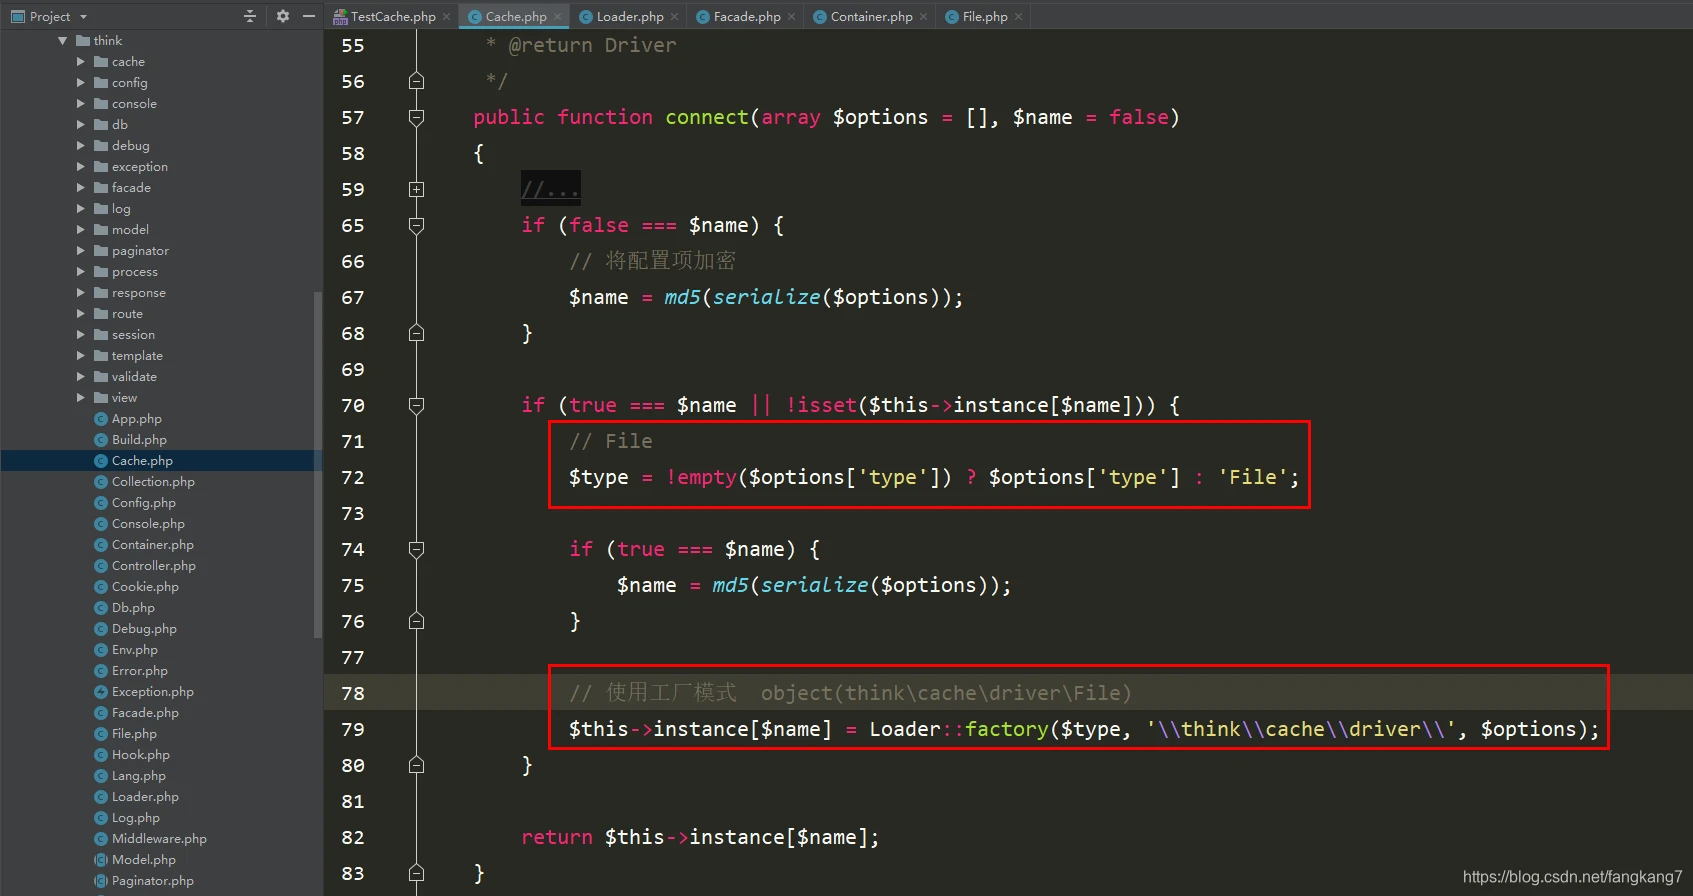Fold the if block at line 70

tap(417, 406)
